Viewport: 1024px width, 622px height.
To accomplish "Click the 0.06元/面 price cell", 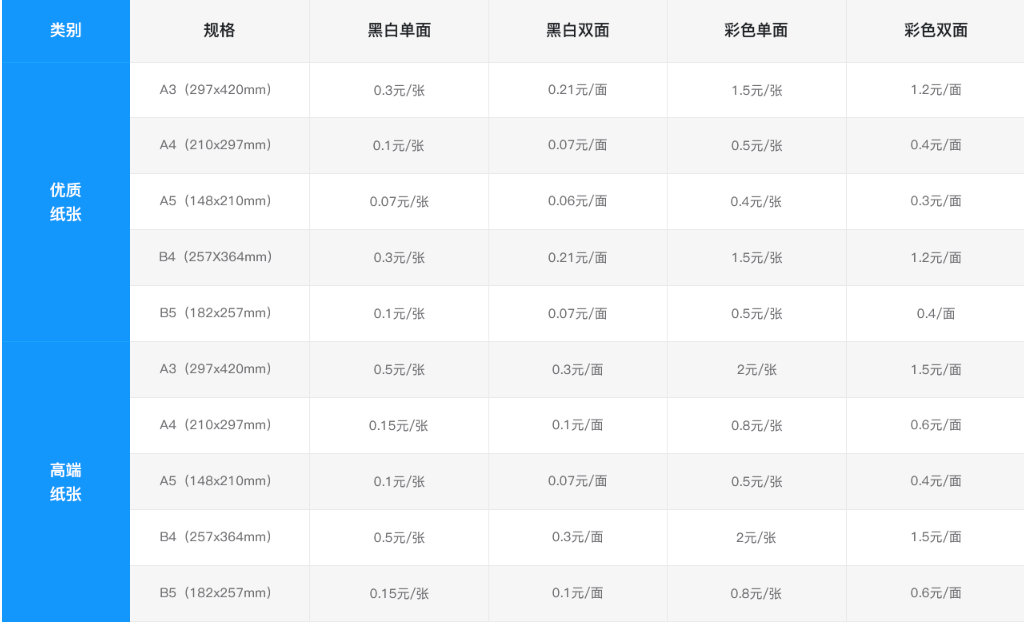I will click(x=578, y=202).
